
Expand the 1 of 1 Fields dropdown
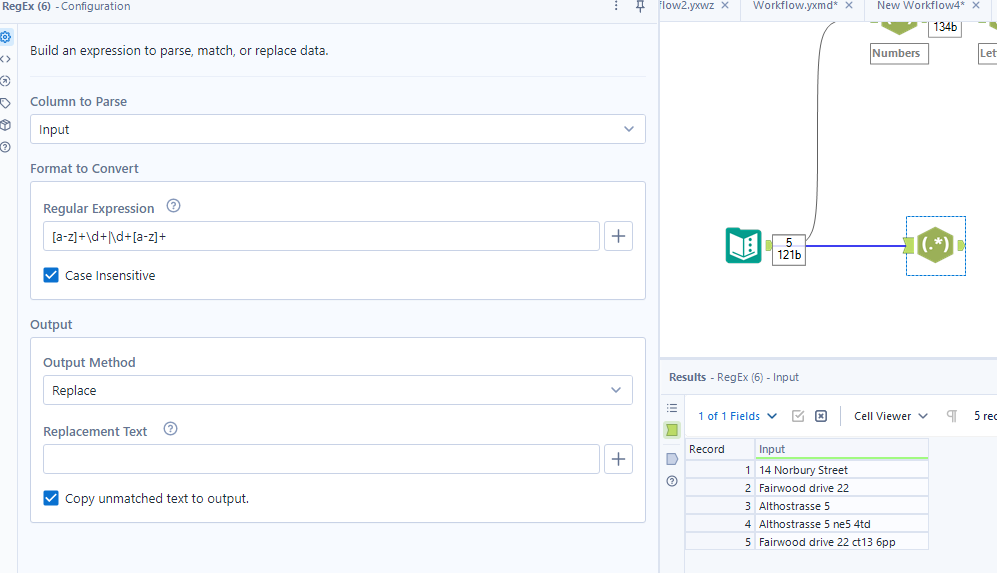pos(738,416)
